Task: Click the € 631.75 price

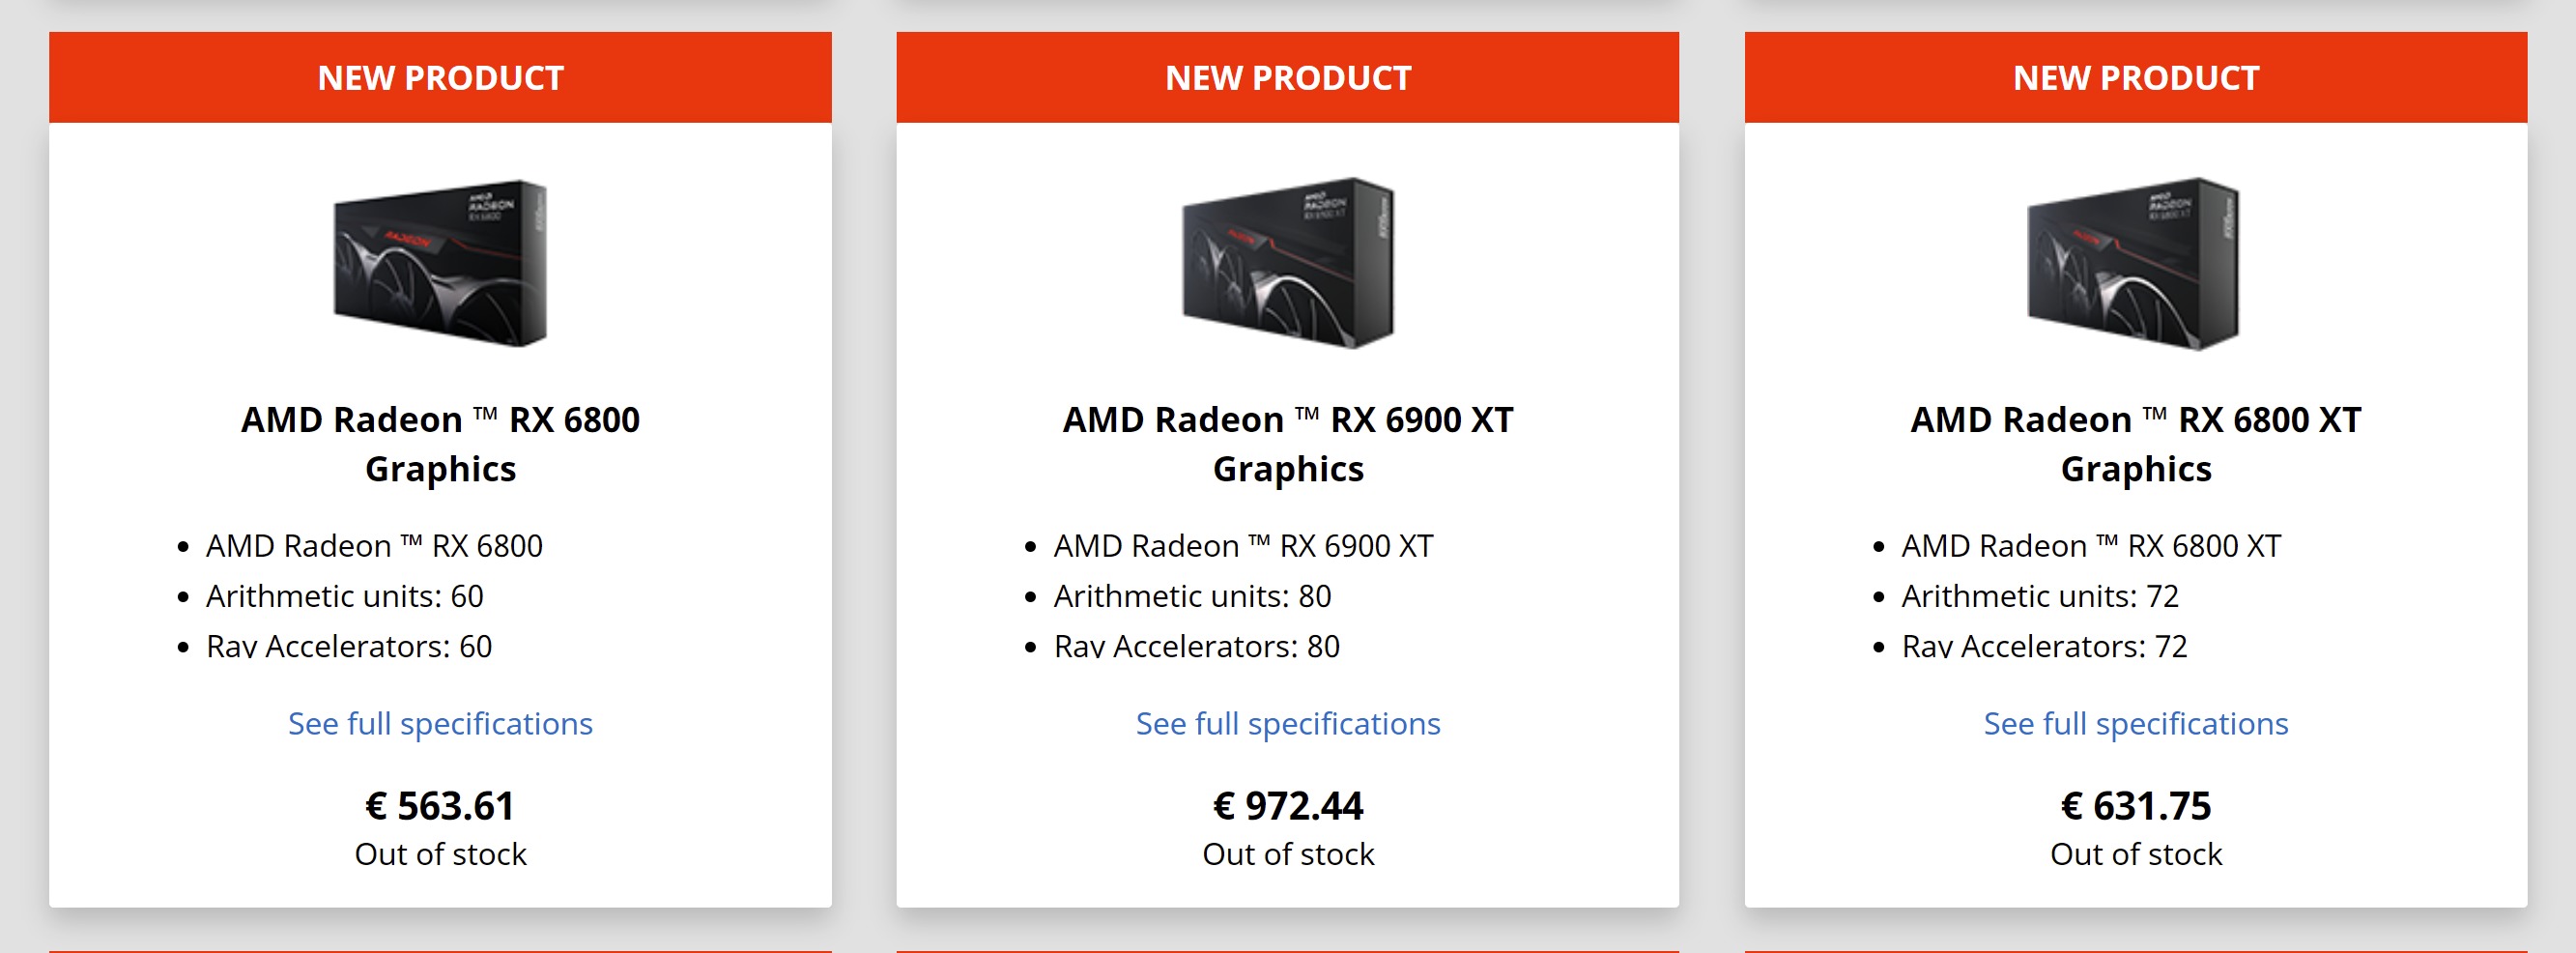Action: (2135, 806)
